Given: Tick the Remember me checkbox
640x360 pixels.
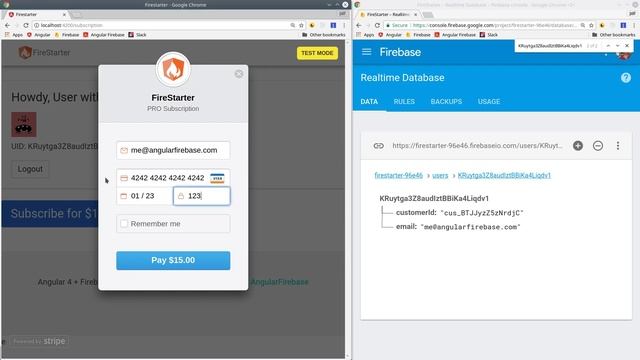Looking at the screenshot, I should point(124,224).
